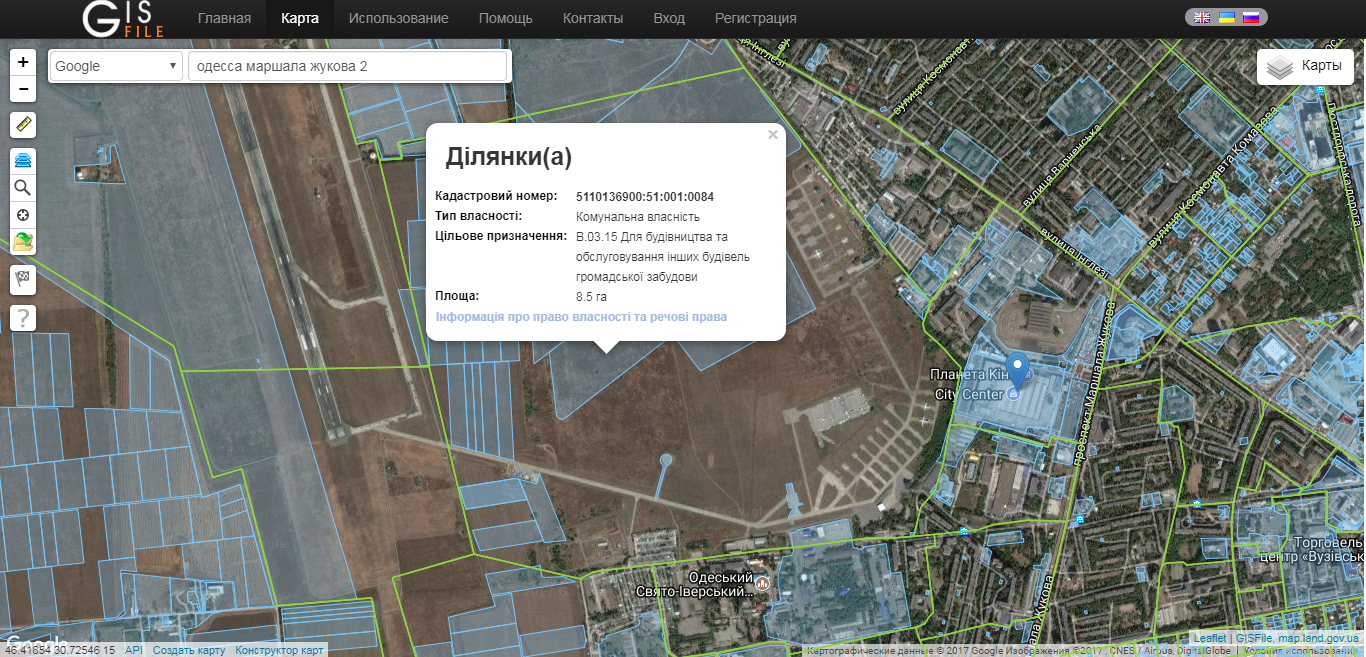Open the Регистрация page

755,19
